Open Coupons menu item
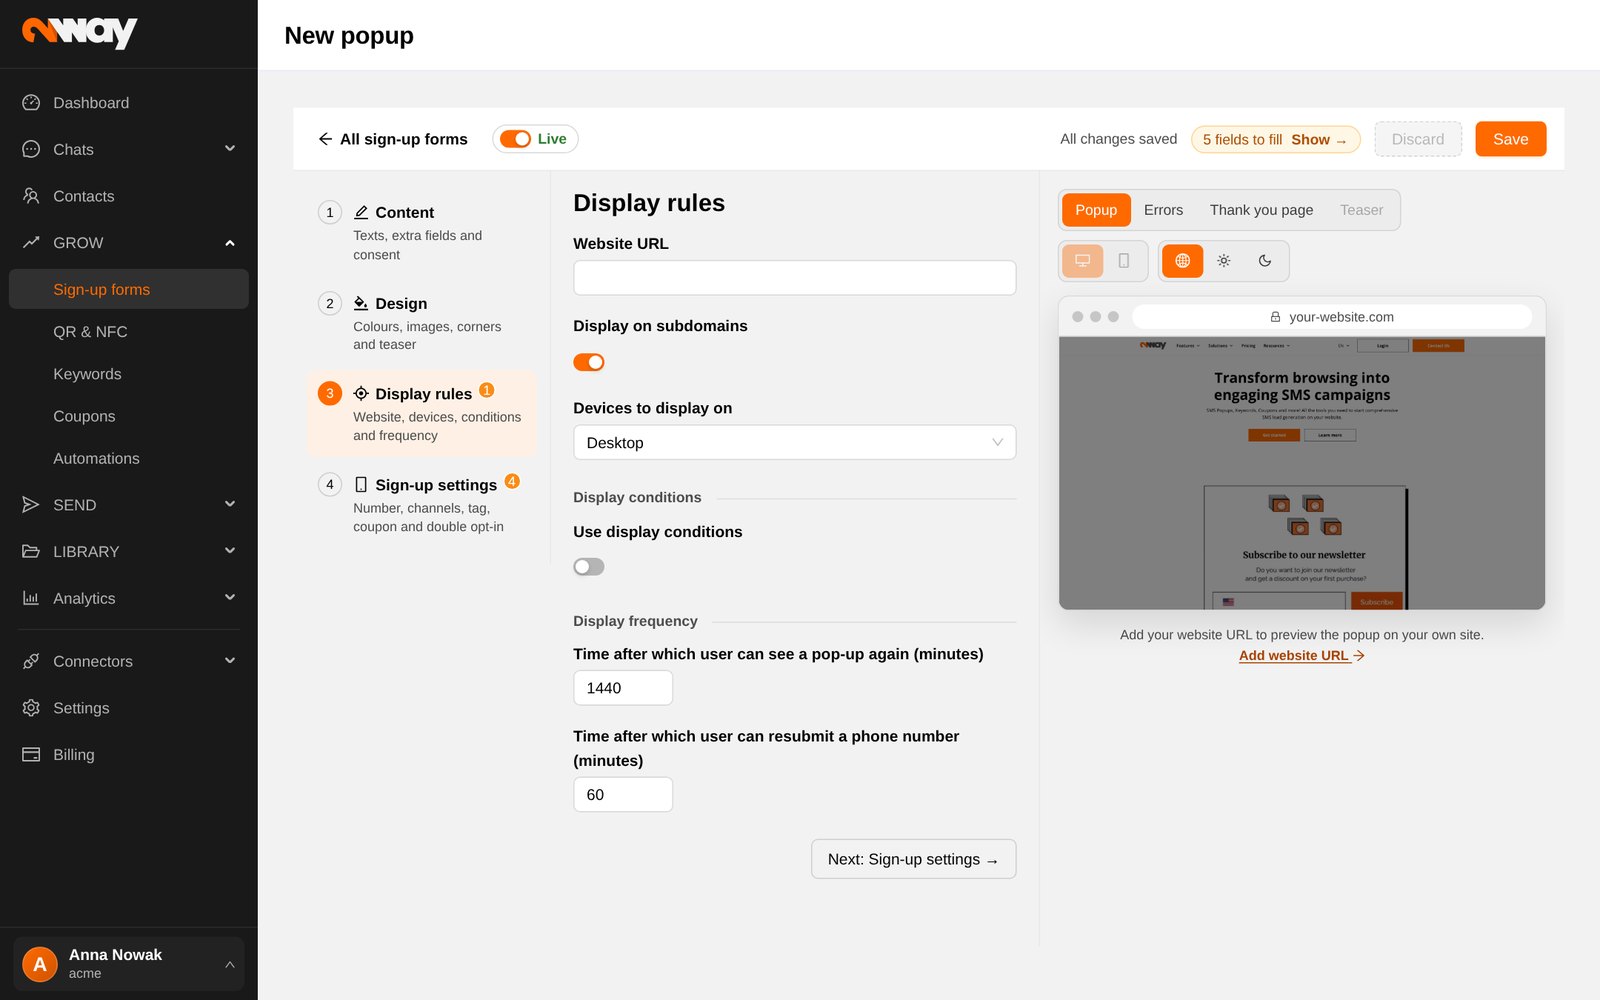The width and height of the screenshot is (1600, 1000). tap(129, 416)
